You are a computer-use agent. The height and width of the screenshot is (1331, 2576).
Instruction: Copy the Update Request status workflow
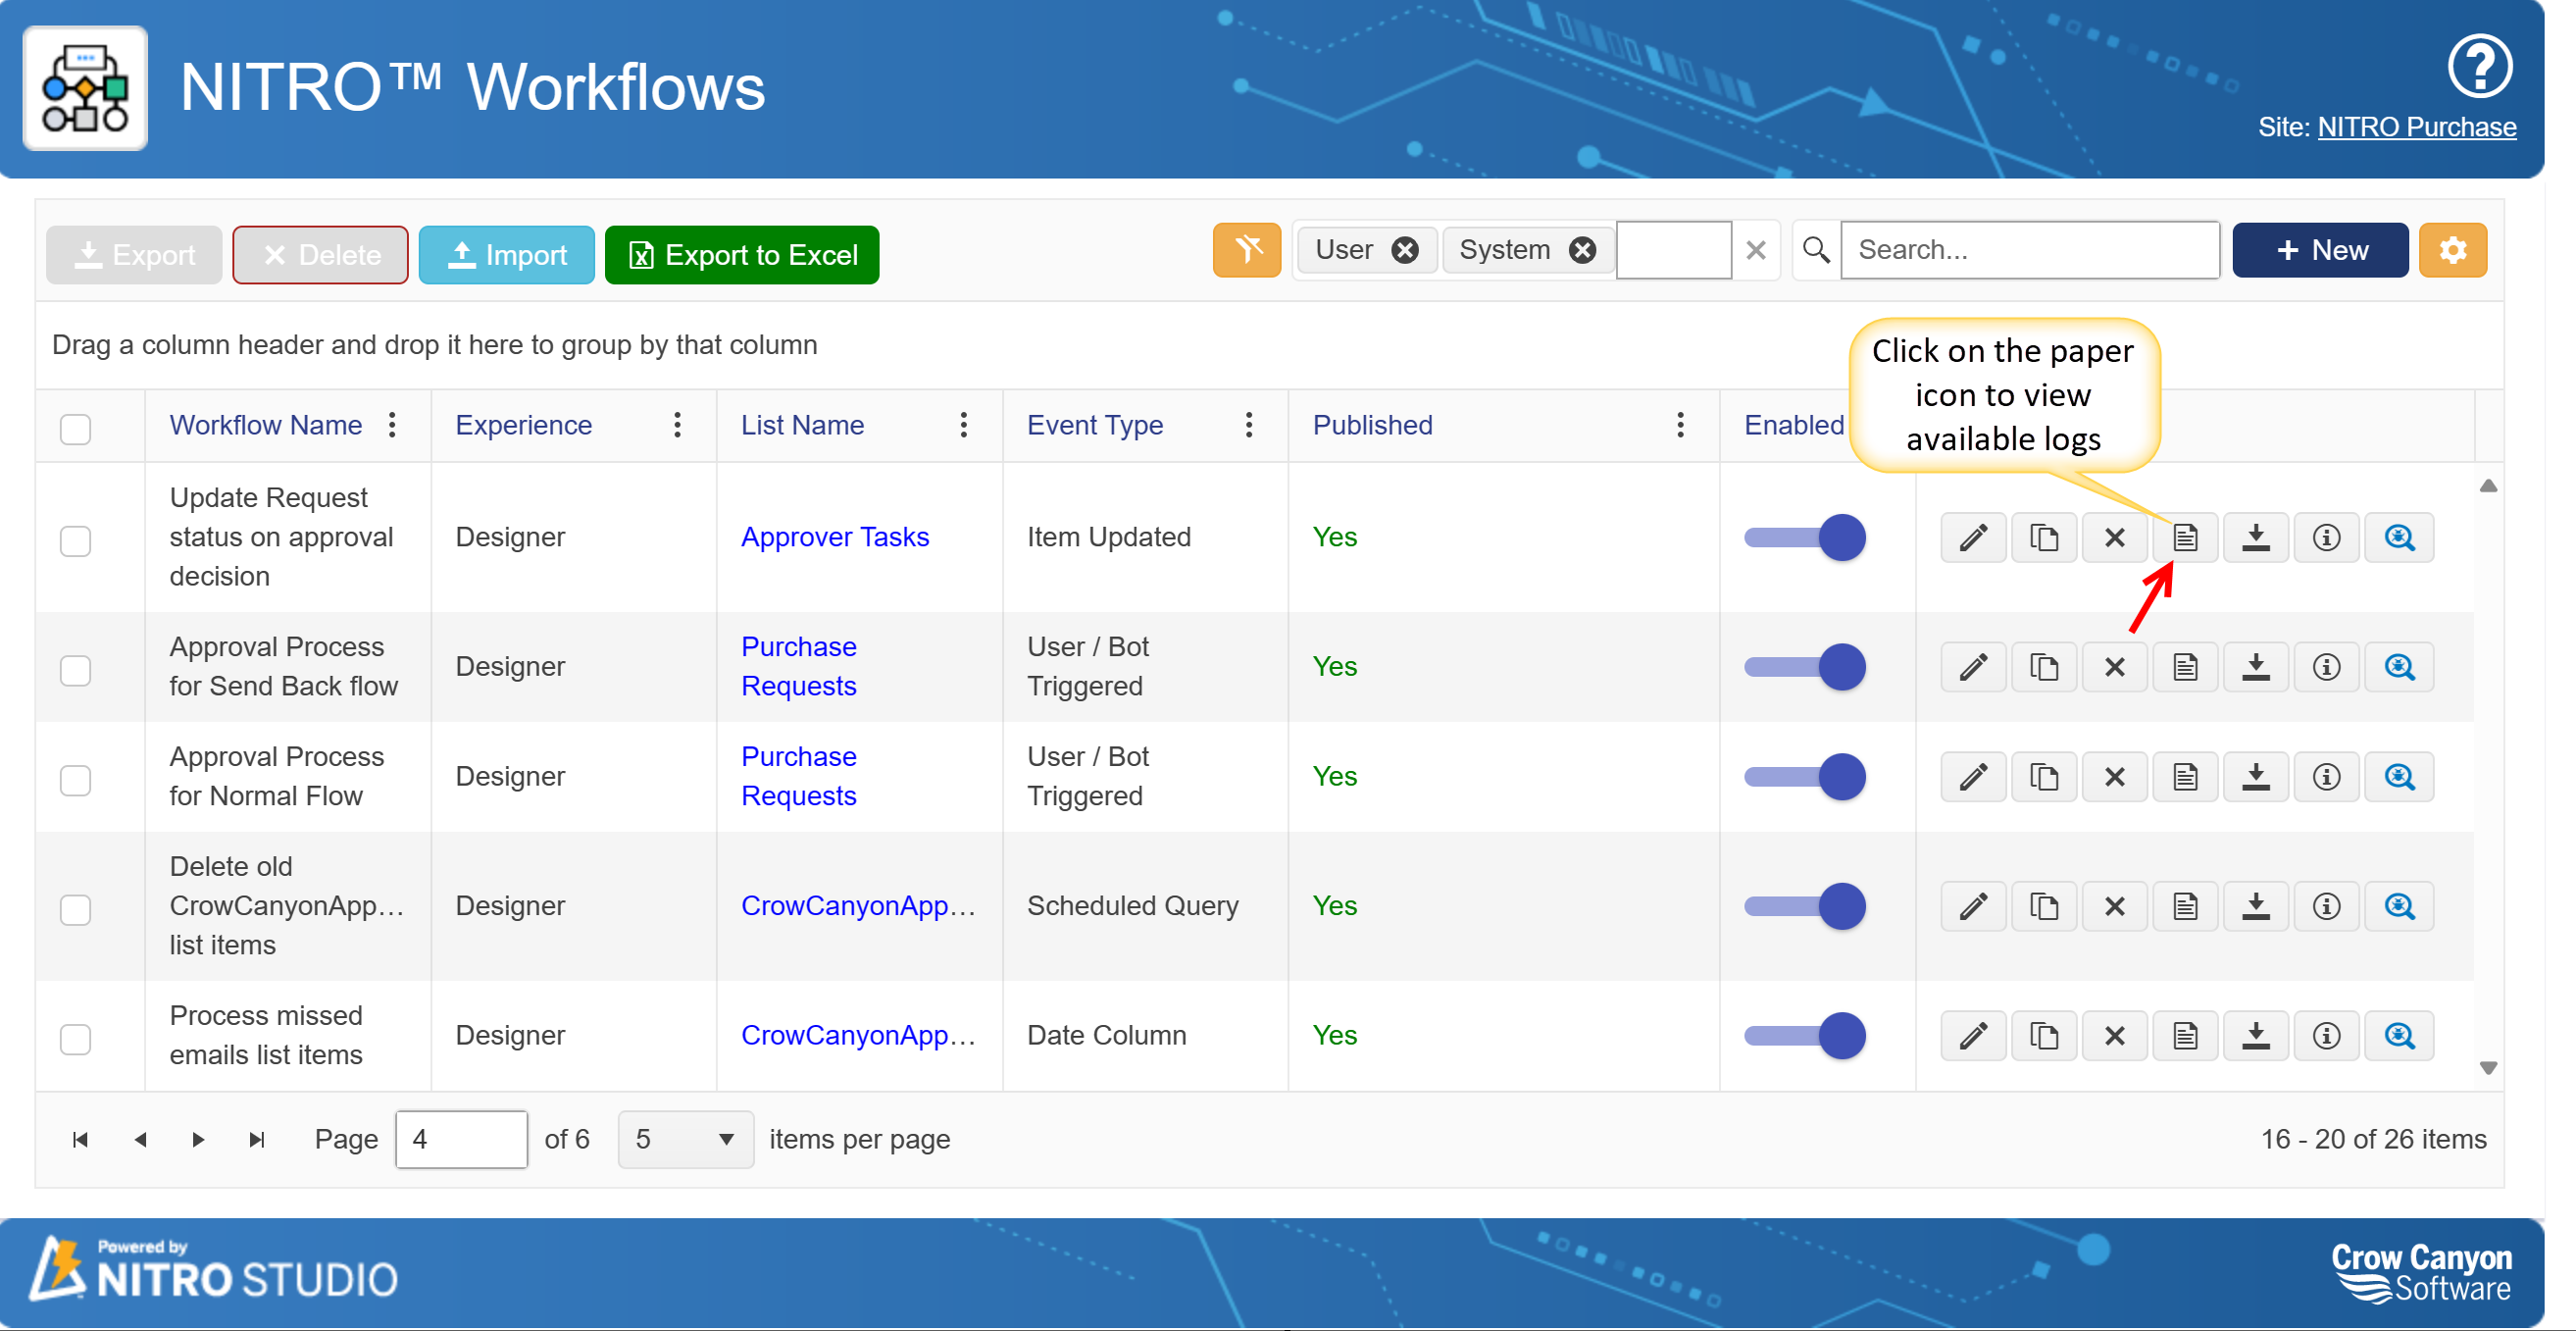[2044, 537]
